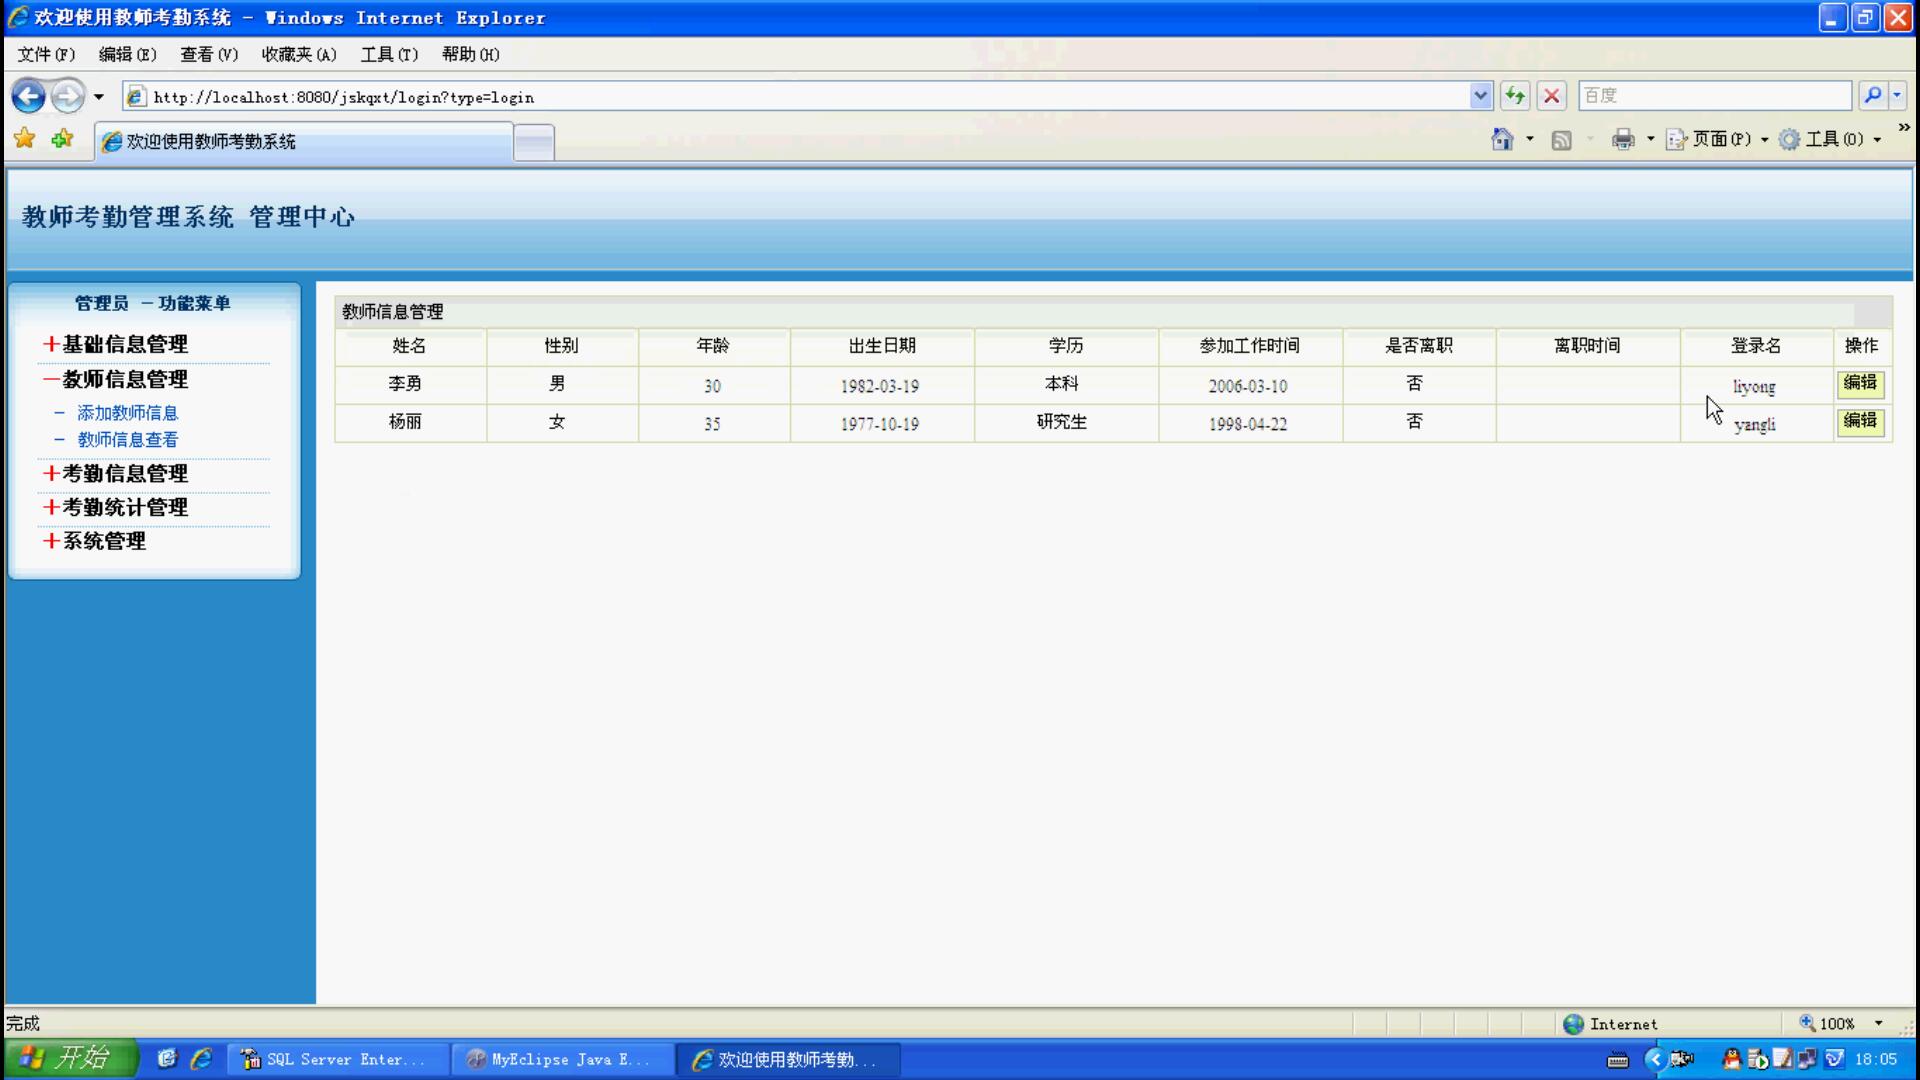
Task: Open the 帮助(H) menu
Action: 470,54
